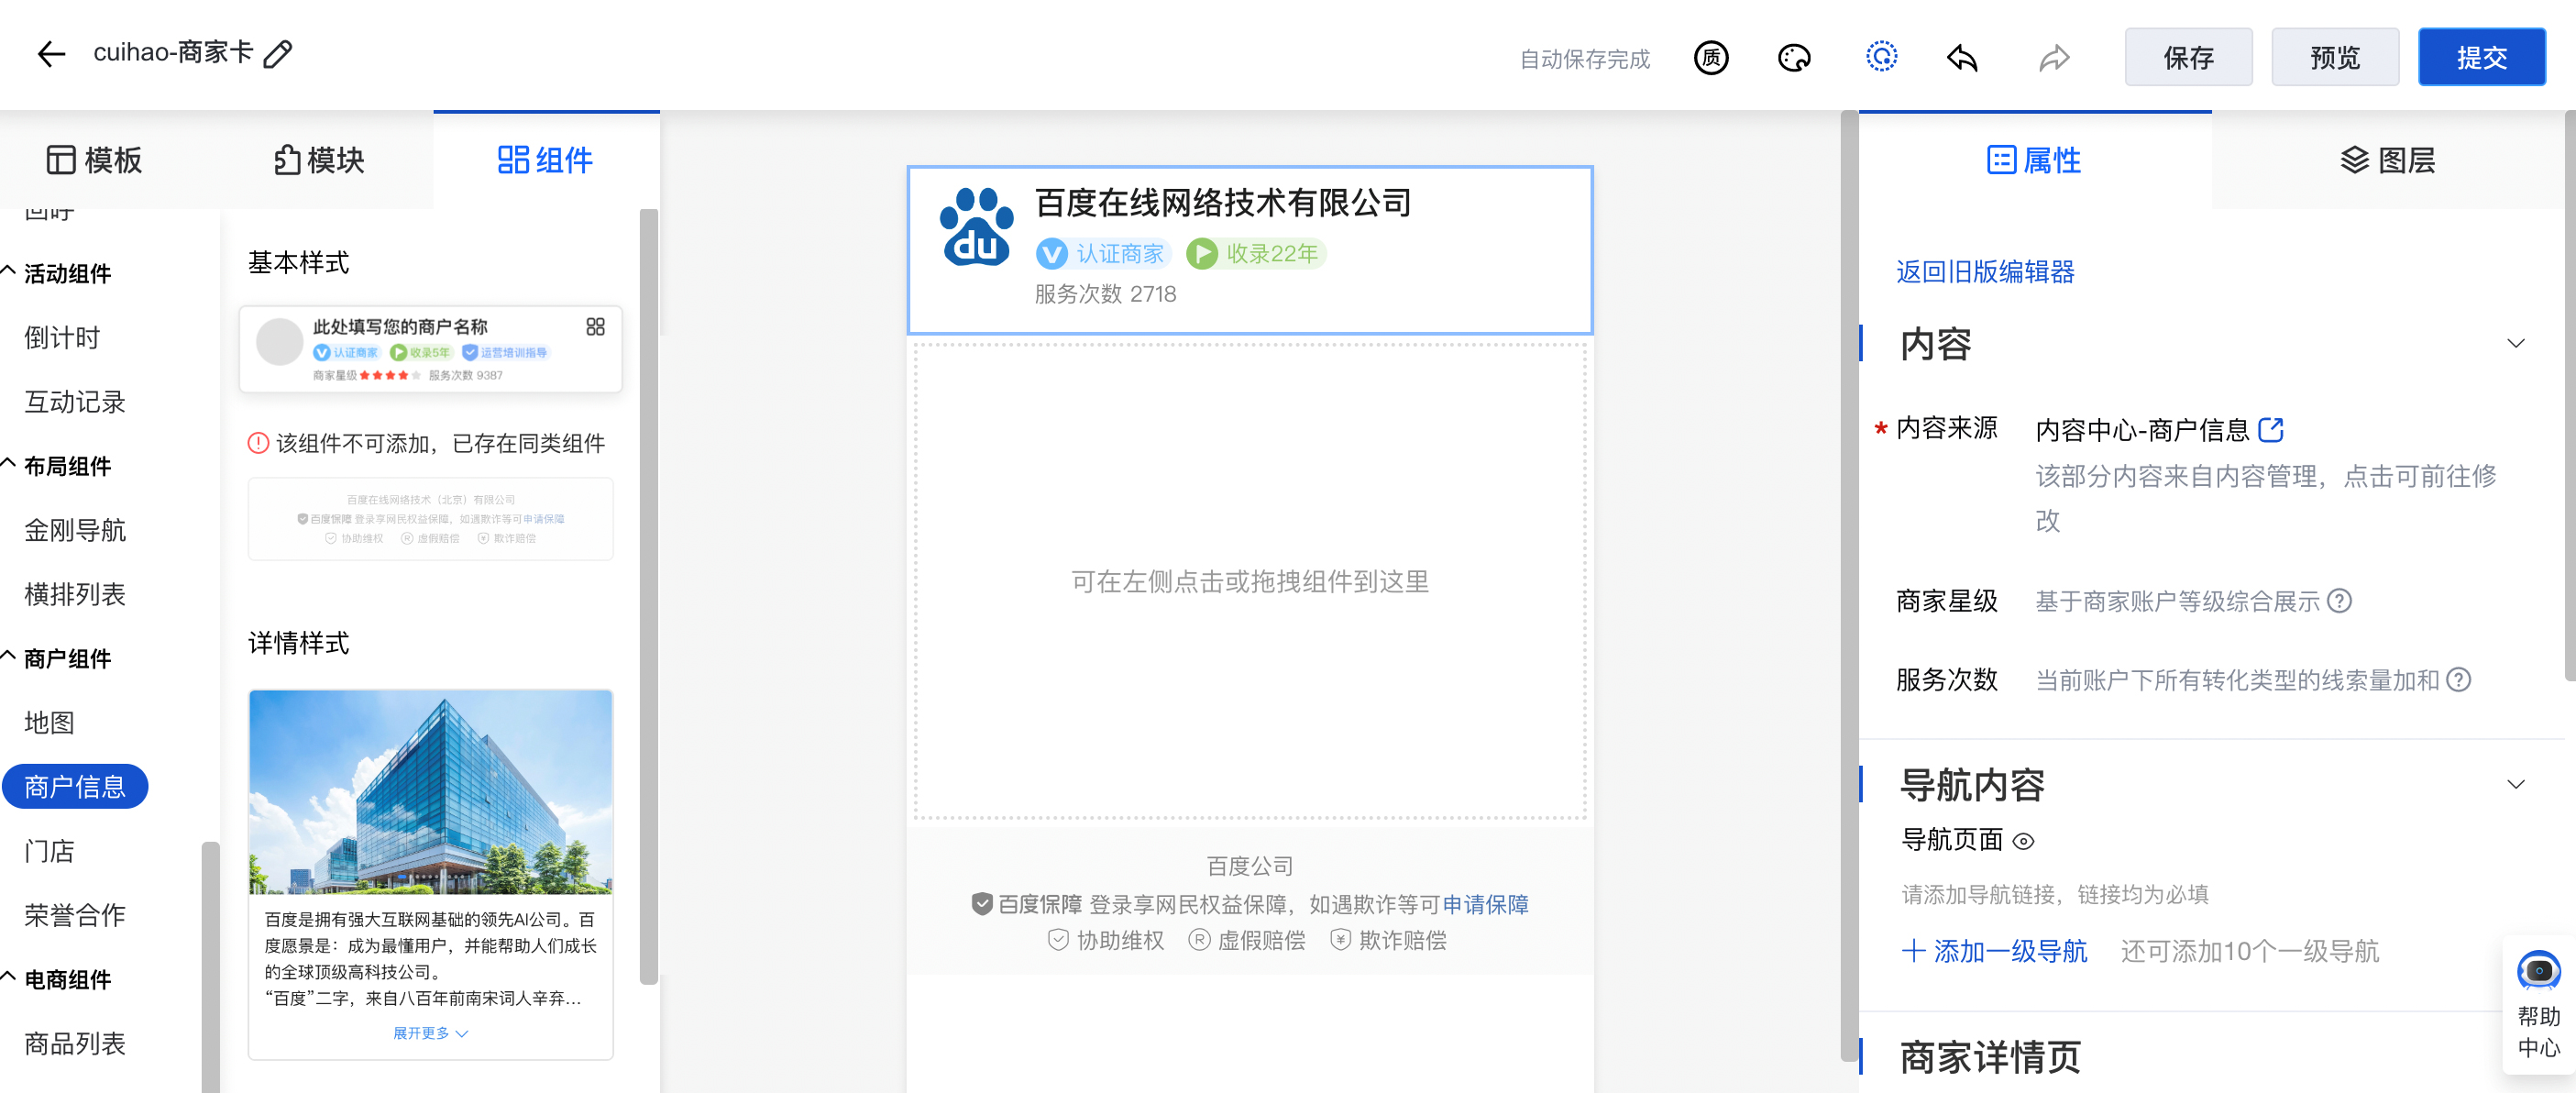Select 商户信息 component
This screenshot has height=1093, width=2576.
[75, 787]
